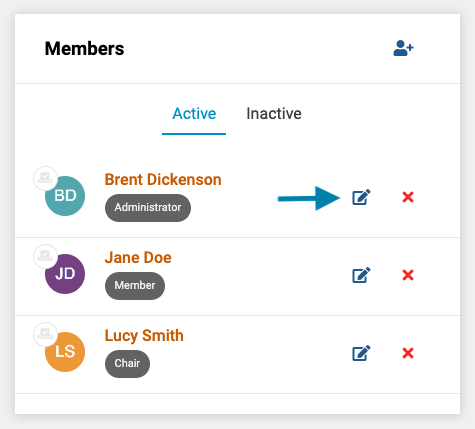This screenshot has width=475, height=429.
Task: Remove Jane Doe from members
Action: 408,275
